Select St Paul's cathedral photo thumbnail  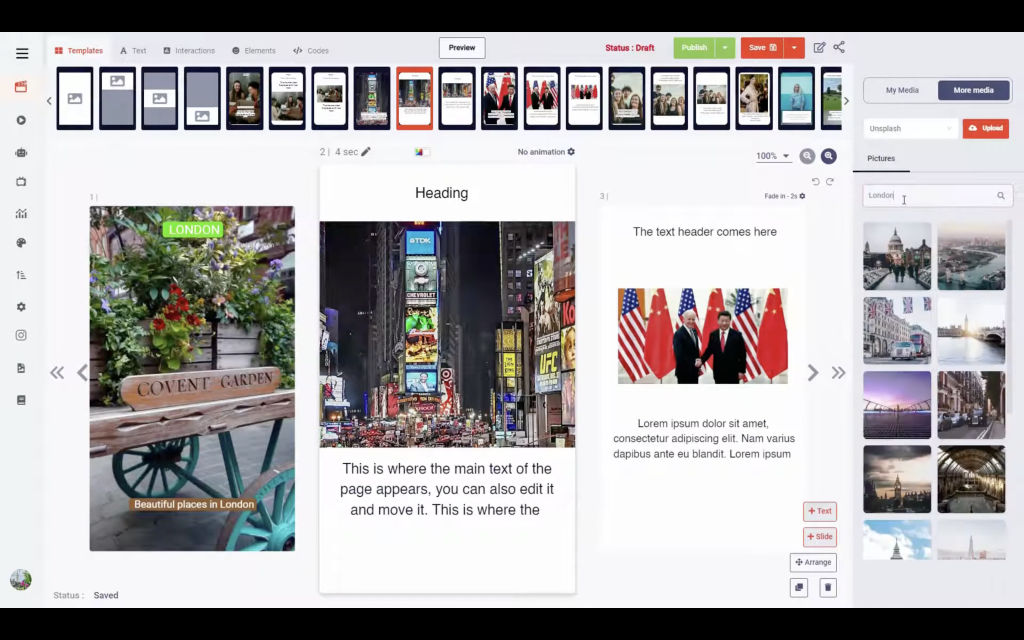[x=897, y=256]
